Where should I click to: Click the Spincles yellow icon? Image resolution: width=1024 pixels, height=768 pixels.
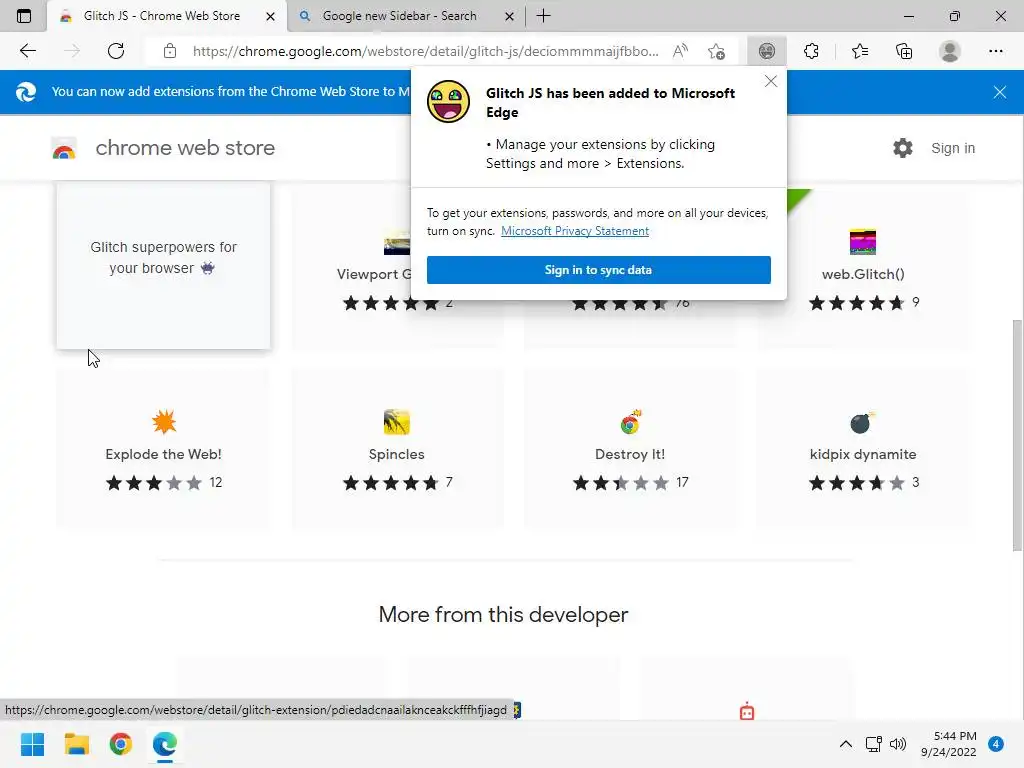[x=396, y=422]
